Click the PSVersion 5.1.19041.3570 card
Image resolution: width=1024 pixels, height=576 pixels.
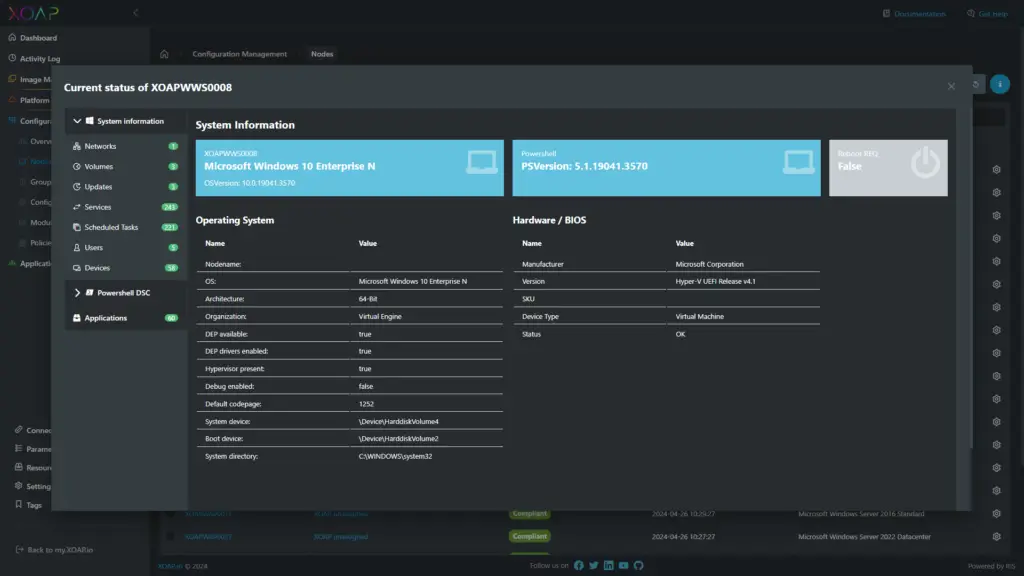(666, 168)
